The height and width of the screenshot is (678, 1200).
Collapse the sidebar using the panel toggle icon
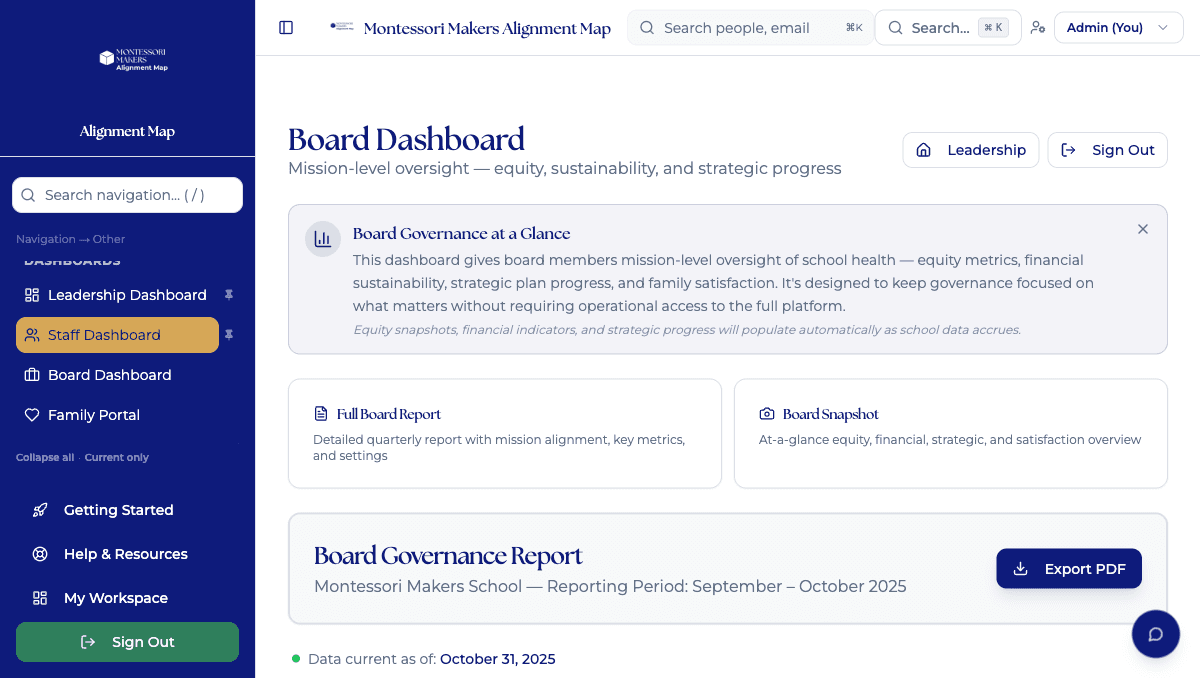(x=286, y=28)
